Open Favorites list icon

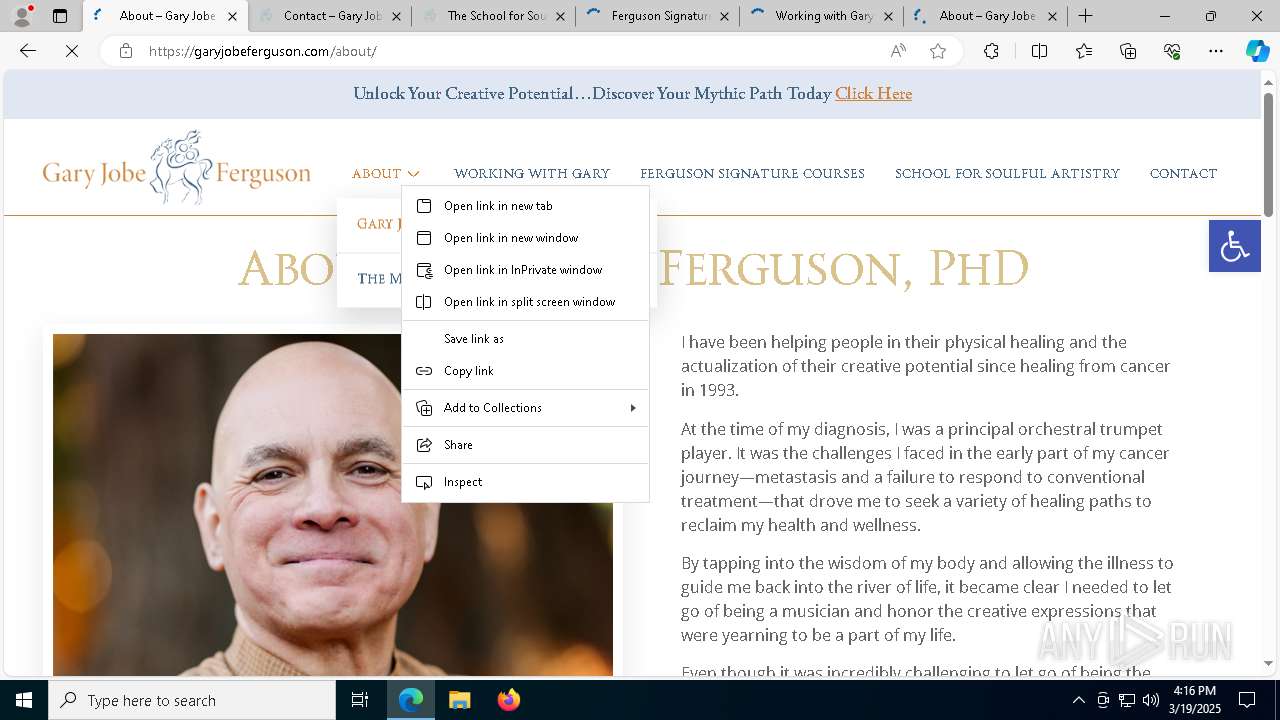(1084, 51)
